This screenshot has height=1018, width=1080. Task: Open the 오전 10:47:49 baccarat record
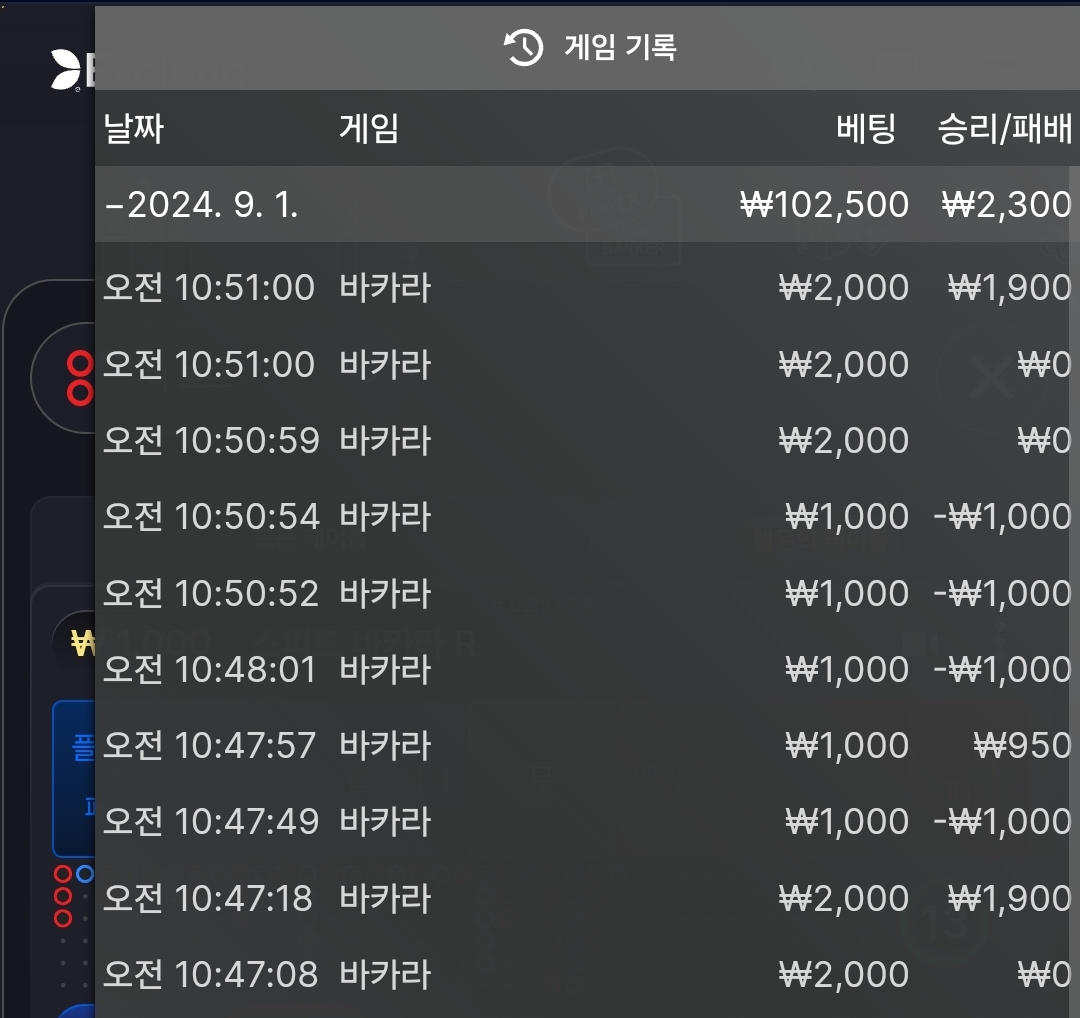click(588, 822)
